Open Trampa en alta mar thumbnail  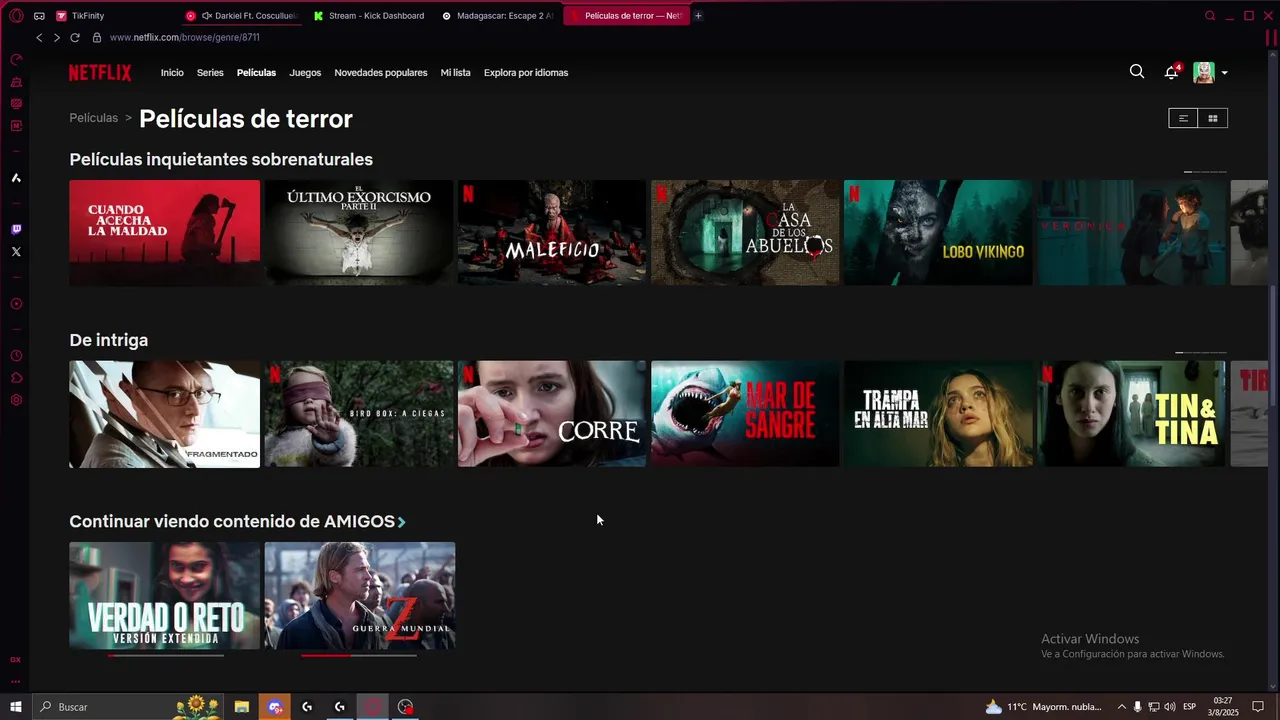pyautogui.click(x=938, y=414)
